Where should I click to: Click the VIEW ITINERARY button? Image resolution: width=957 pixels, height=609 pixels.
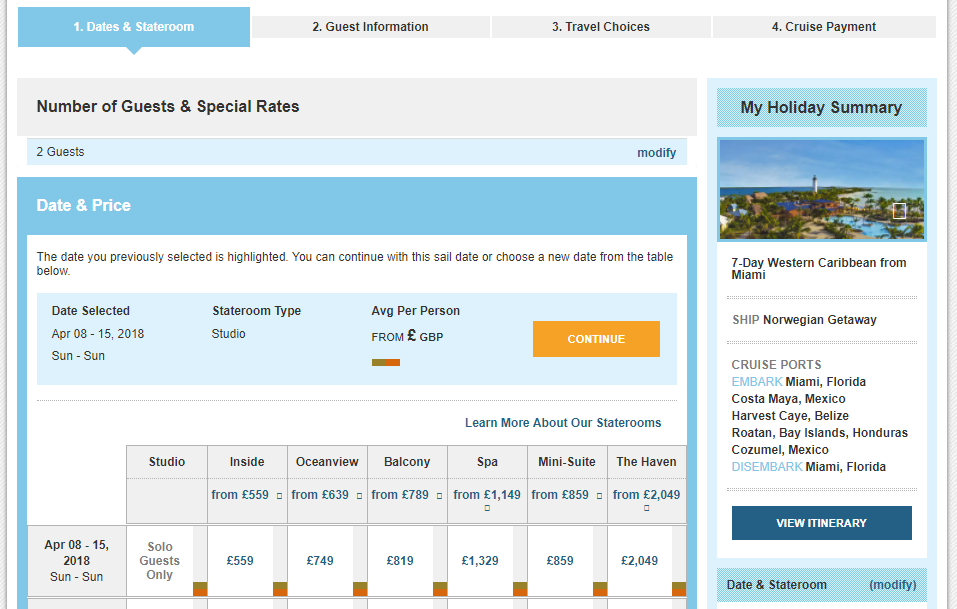[822, 523]
